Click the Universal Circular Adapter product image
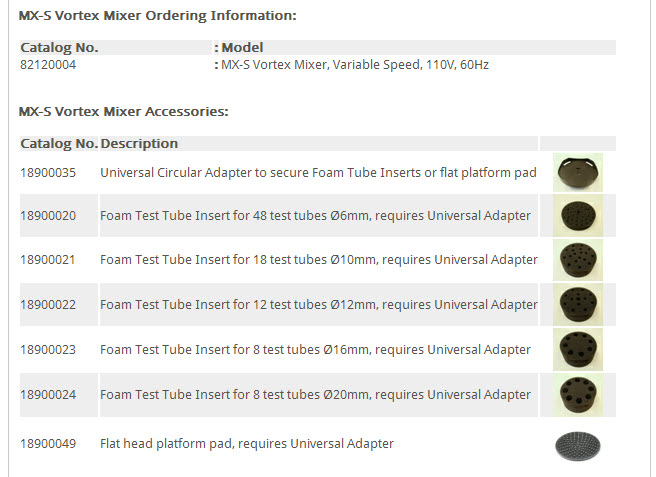The width and height of the screenshot is (656, 477). [578, 172]
